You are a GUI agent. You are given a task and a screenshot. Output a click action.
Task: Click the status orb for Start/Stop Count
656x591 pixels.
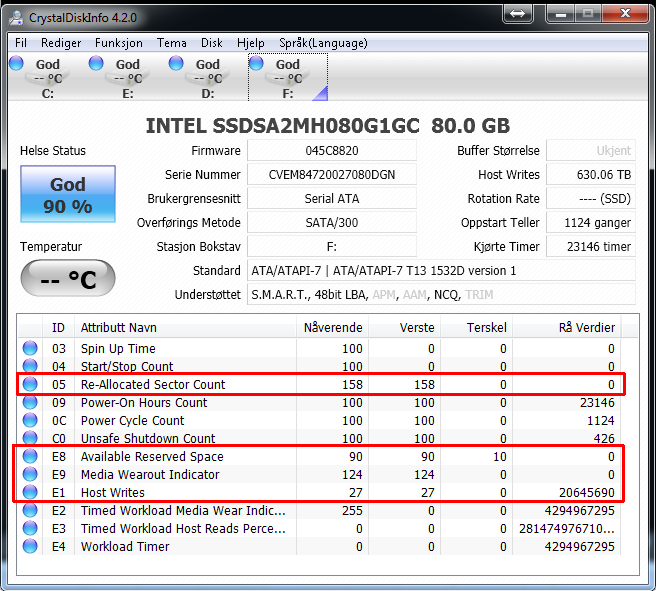pos(30,366)
